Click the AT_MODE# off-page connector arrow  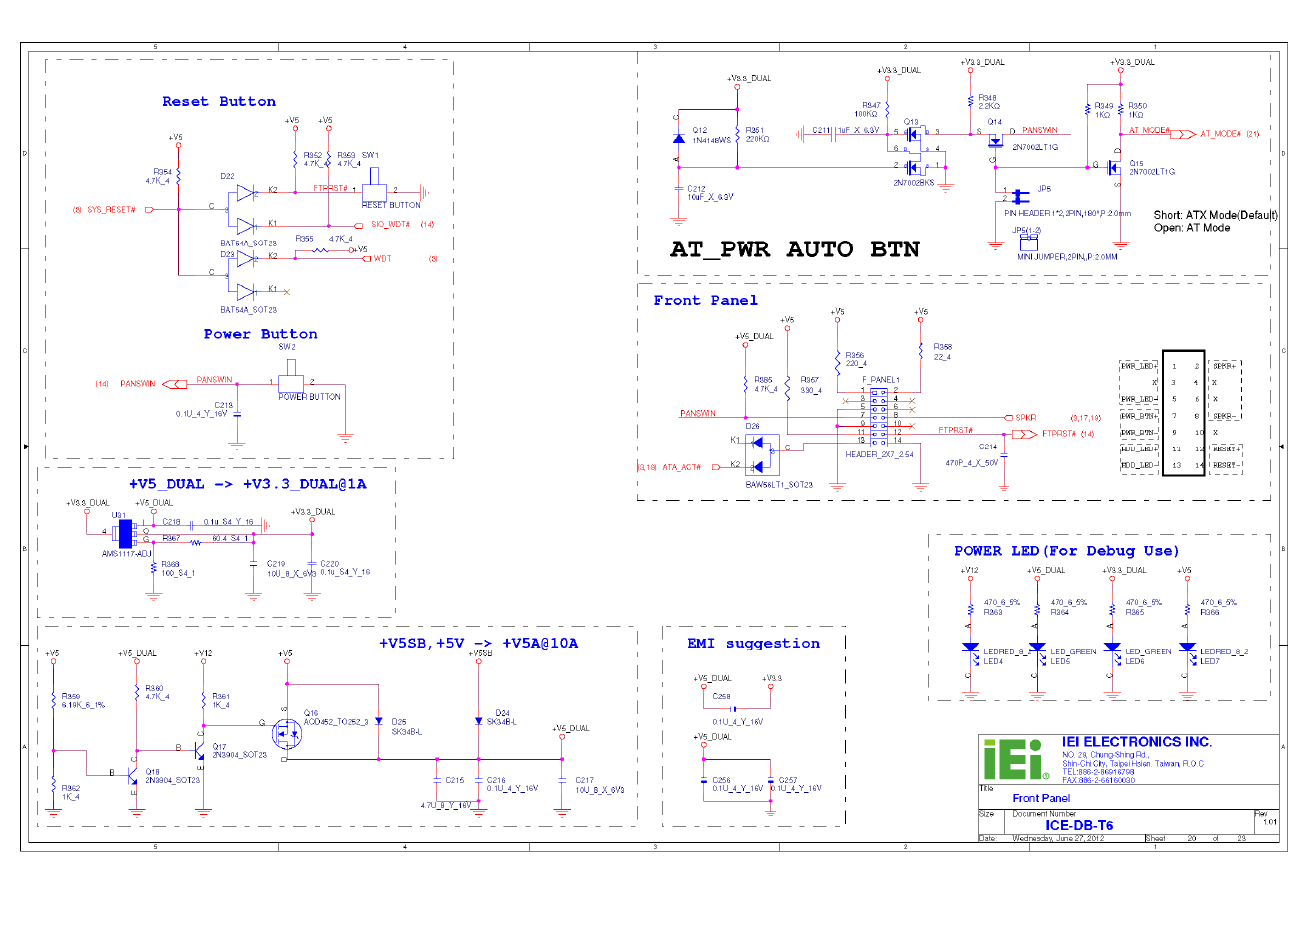point(1183,133)
